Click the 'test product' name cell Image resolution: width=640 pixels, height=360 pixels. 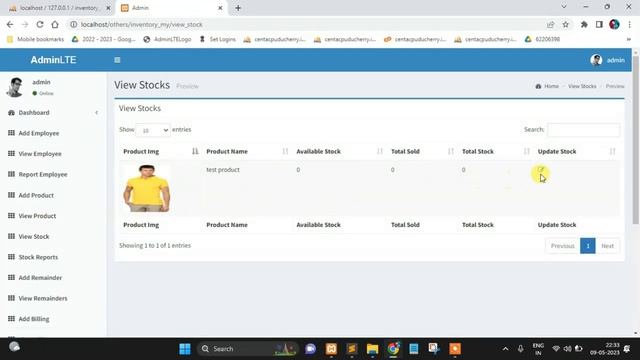pyautogui.click(x=223, y=170)
